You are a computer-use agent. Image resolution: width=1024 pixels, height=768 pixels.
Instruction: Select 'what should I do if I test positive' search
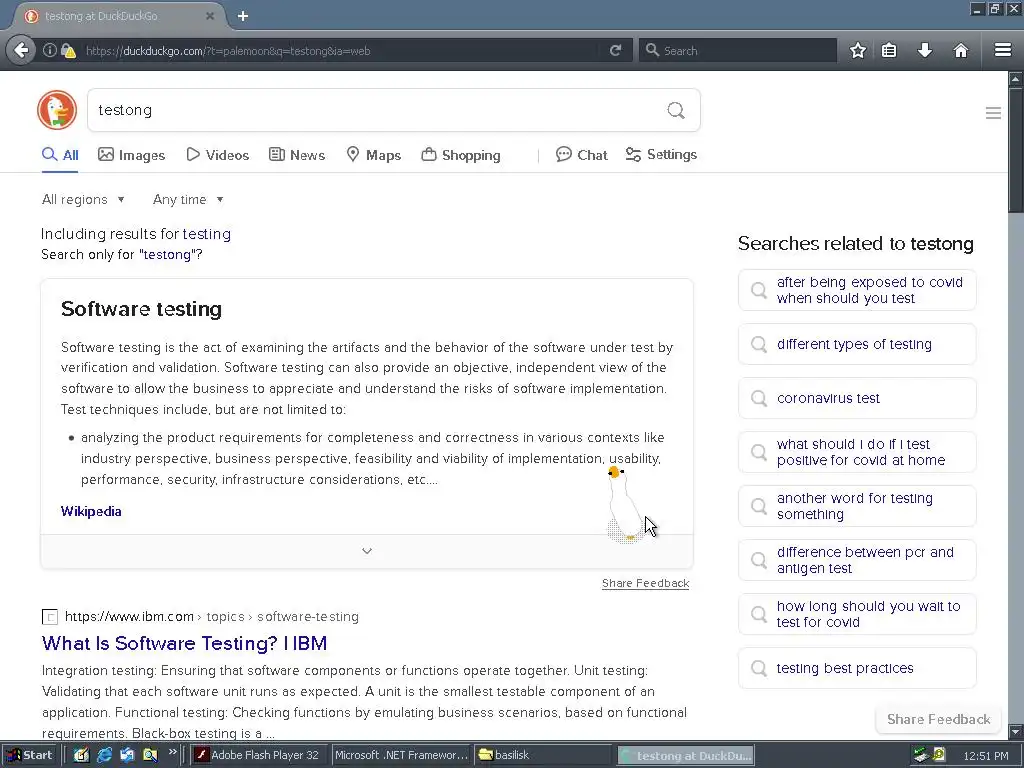click(857, 452)
